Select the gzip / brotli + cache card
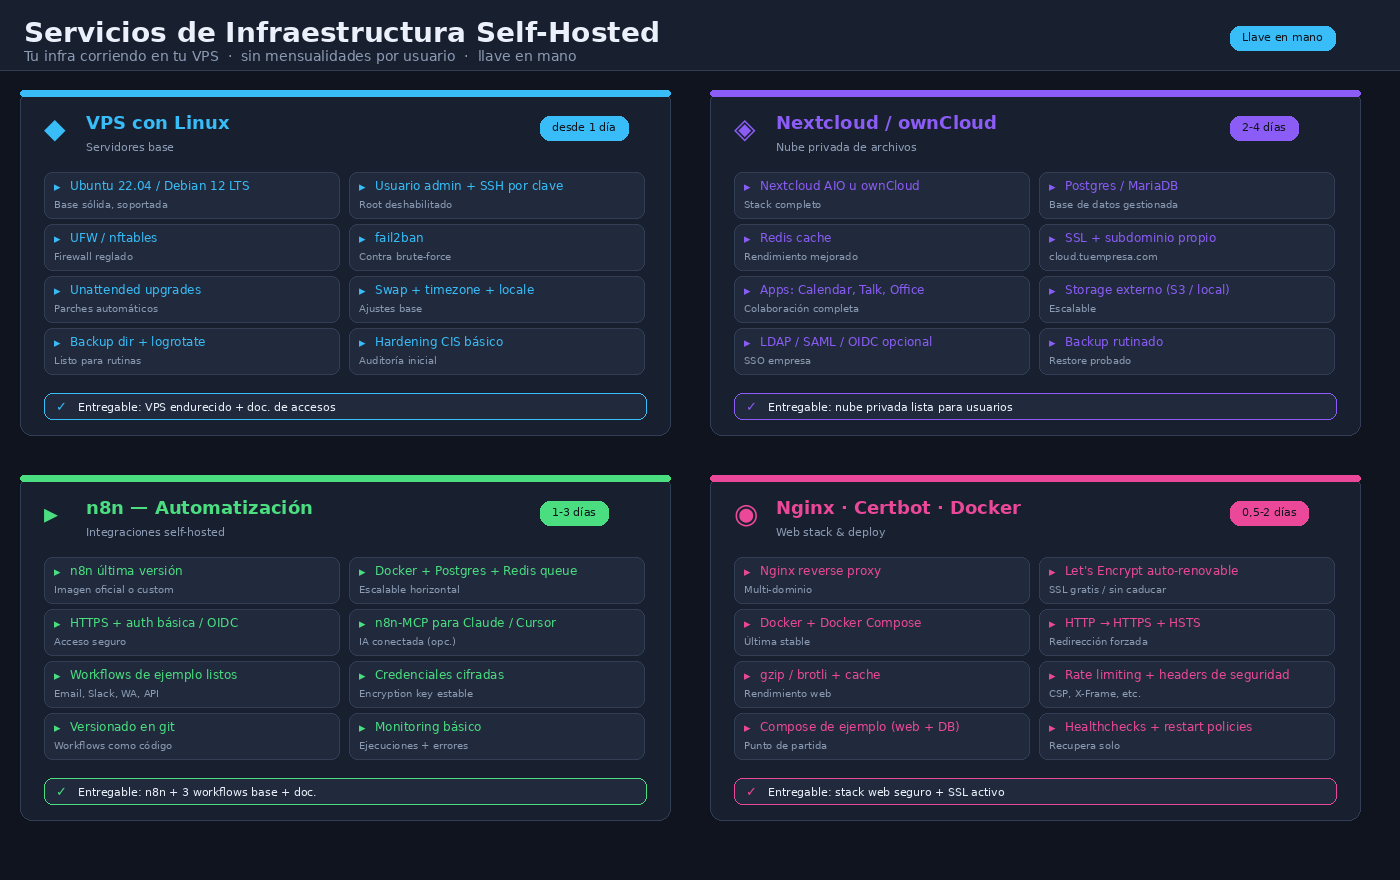The width and height of the screenshot is (1400, 880). [882, 684]
